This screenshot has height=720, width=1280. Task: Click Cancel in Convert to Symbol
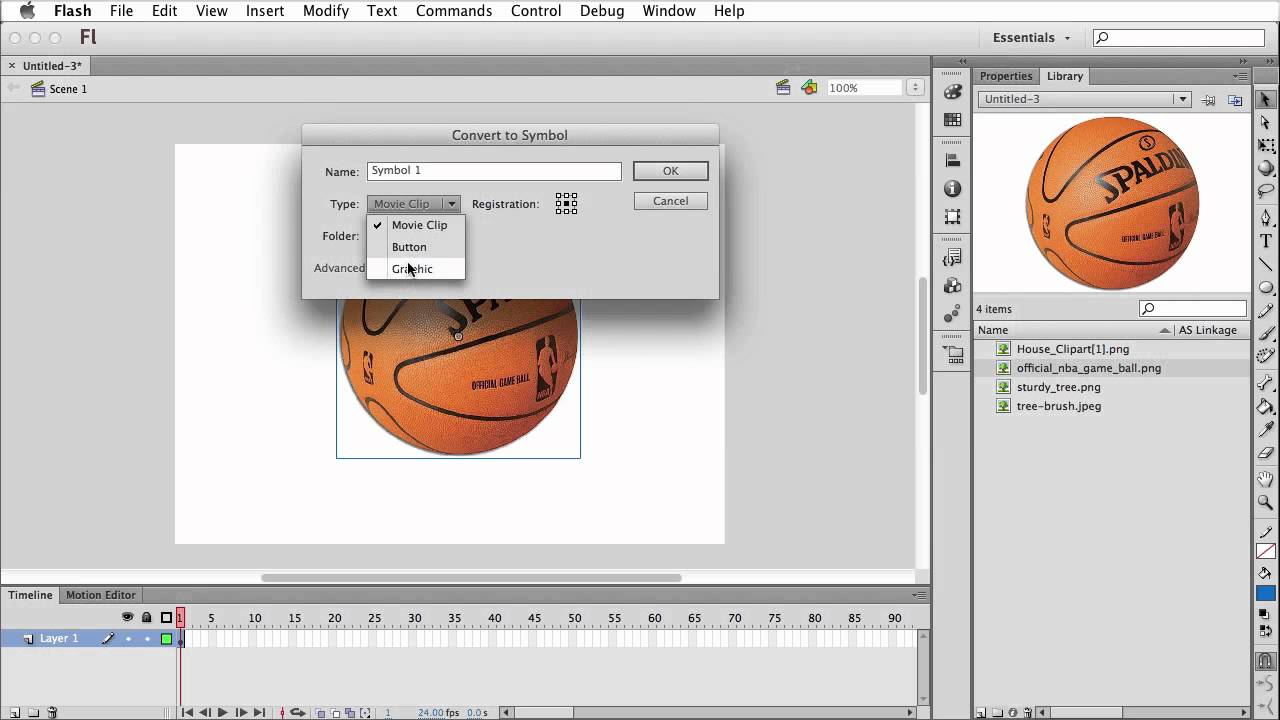point(670,201)
